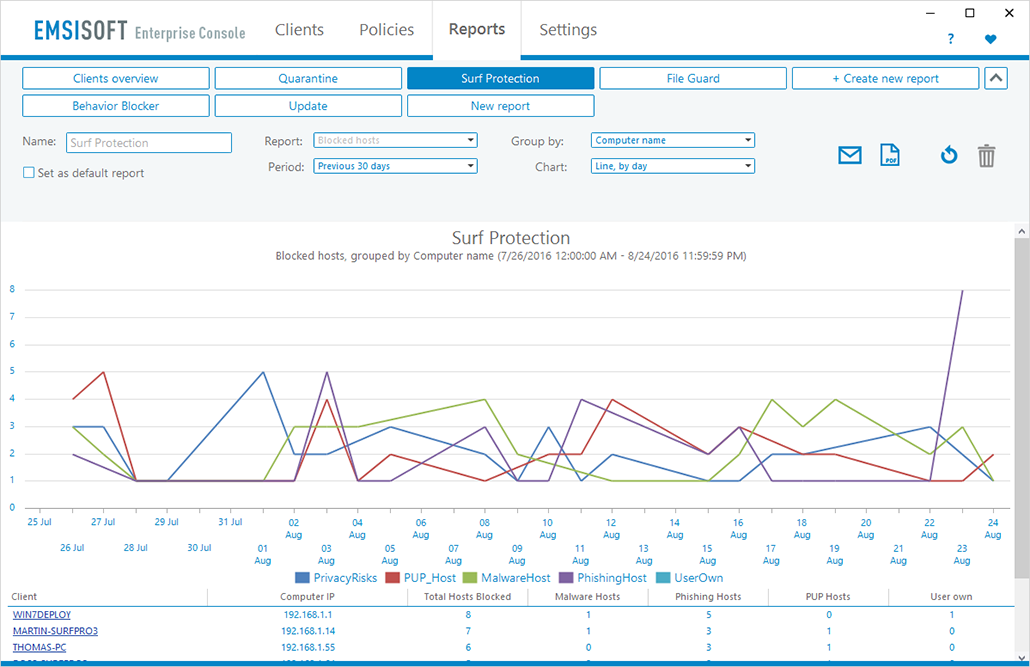Open the WIN7DEPLOY client link
The image size is (1030, 667).
point(42,614)
